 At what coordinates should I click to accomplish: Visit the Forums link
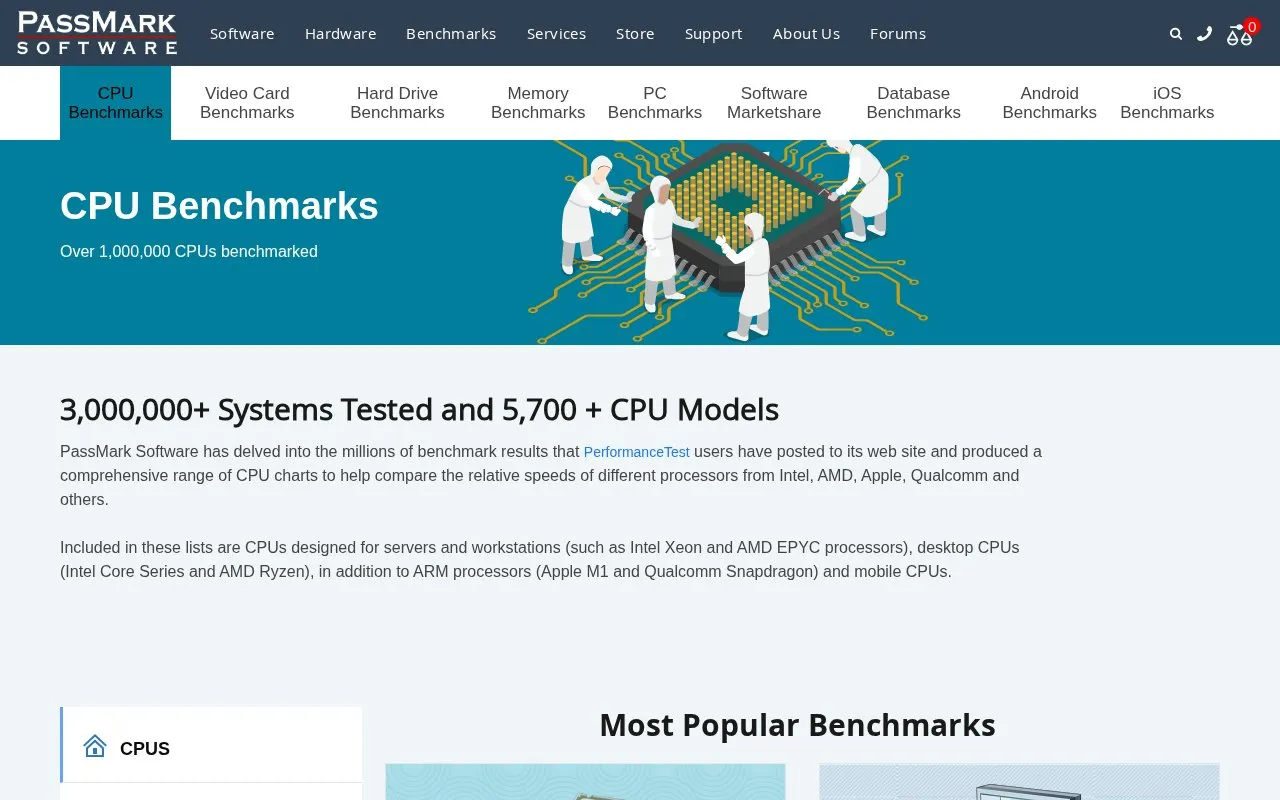[x=898, y=34]
